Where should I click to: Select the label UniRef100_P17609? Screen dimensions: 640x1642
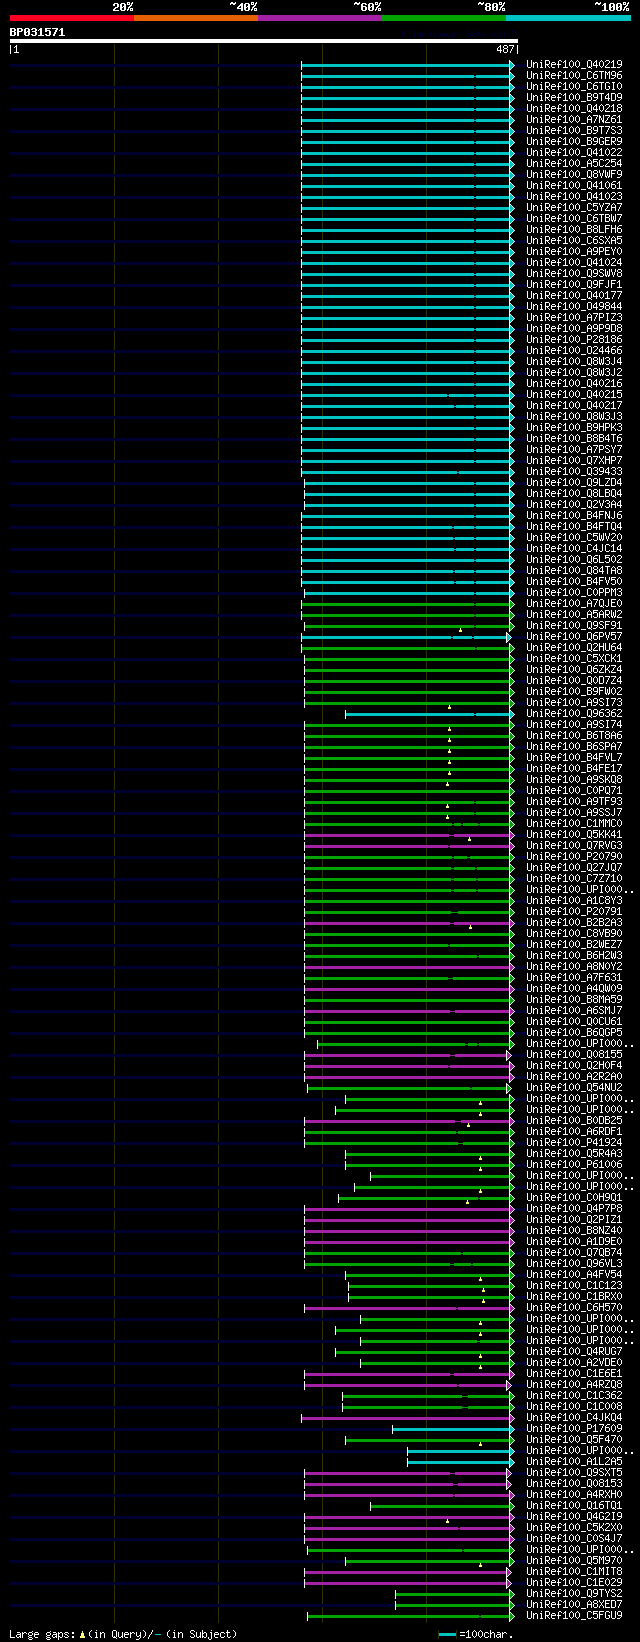point(574,1429)
